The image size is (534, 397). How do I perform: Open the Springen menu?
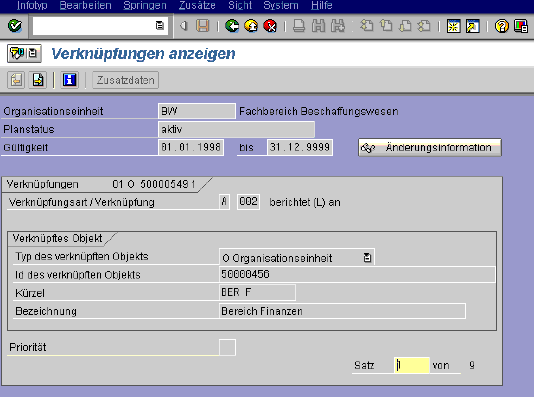point(145,6)
